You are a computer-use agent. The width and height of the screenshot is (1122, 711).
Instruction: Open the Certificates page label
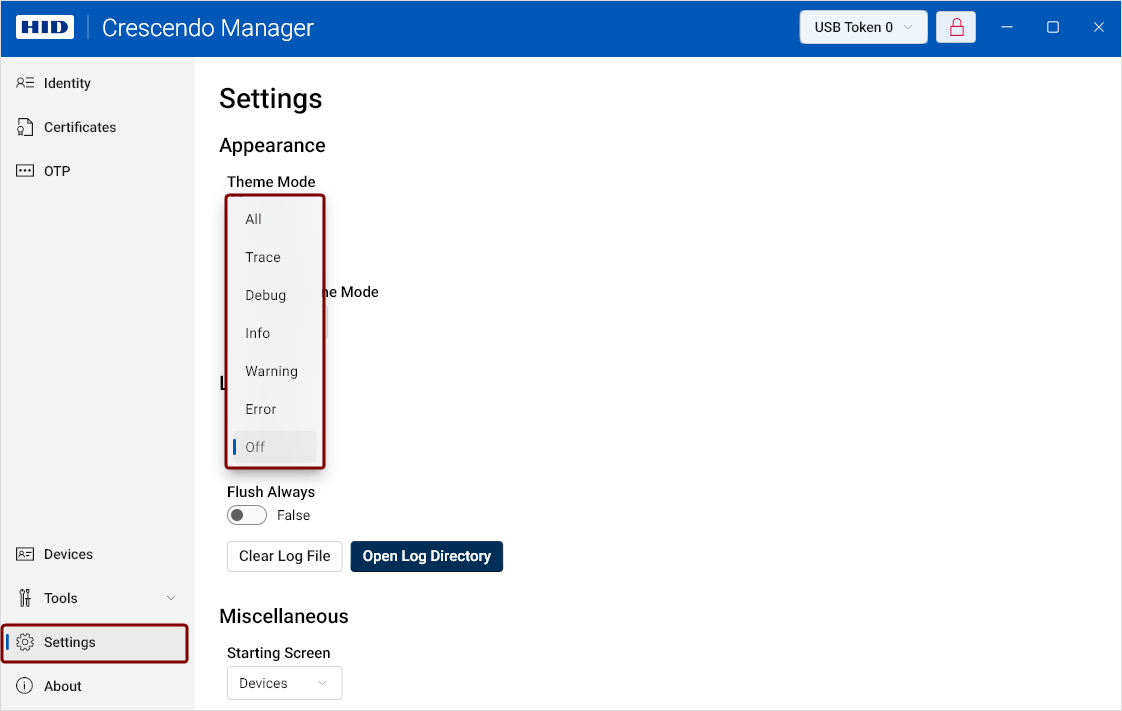(x=80, y=127)
